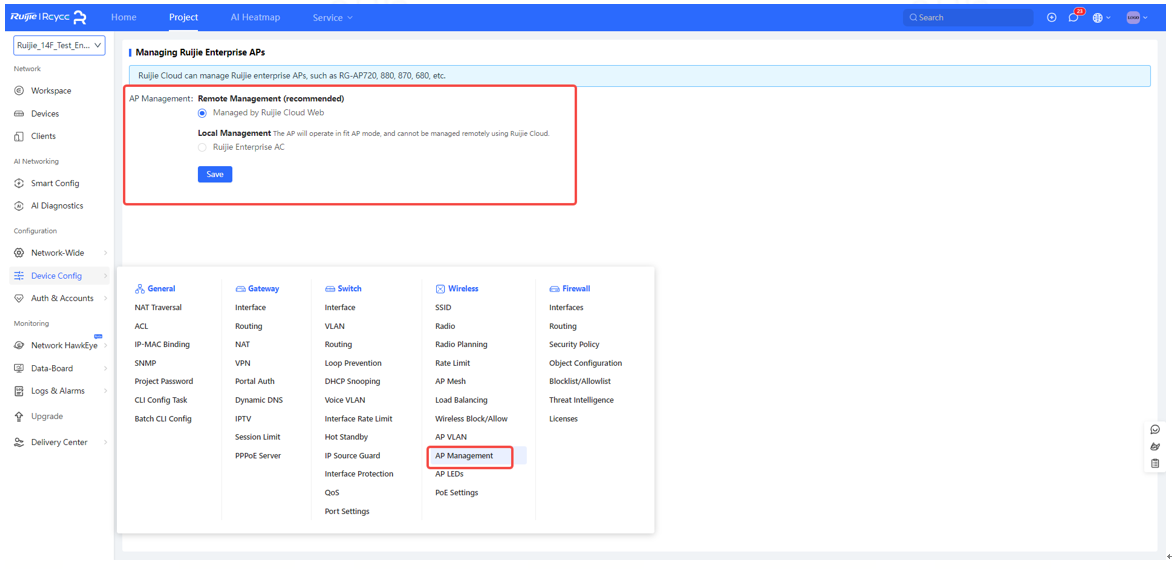Open the account avatar dropdown
The width and height of the screenshot is (1172, 569).
pos(1137,17)
